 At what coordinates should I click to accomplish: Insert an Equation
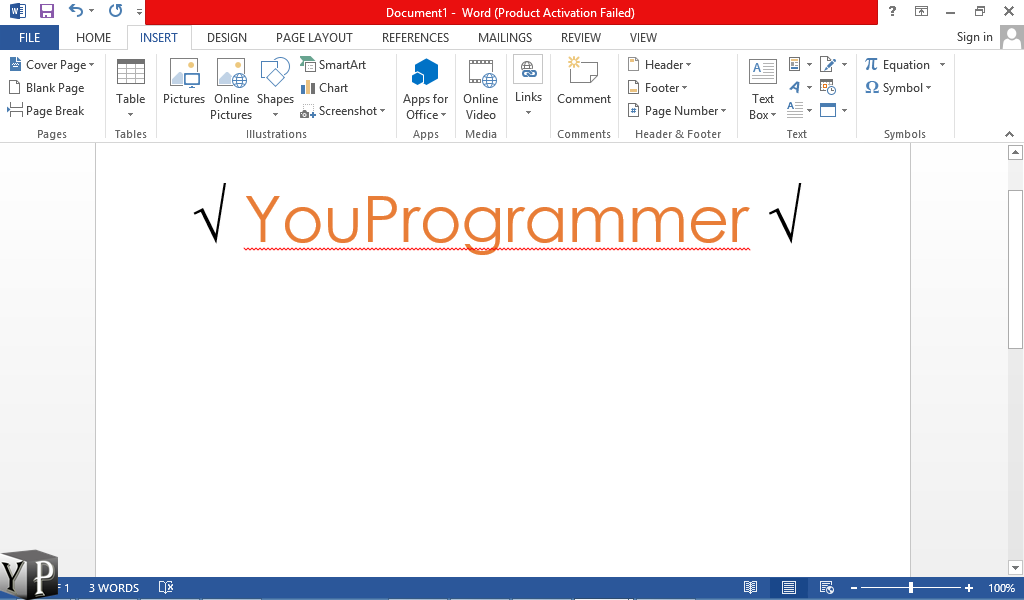pyautogui.click(x=897, y=65)
